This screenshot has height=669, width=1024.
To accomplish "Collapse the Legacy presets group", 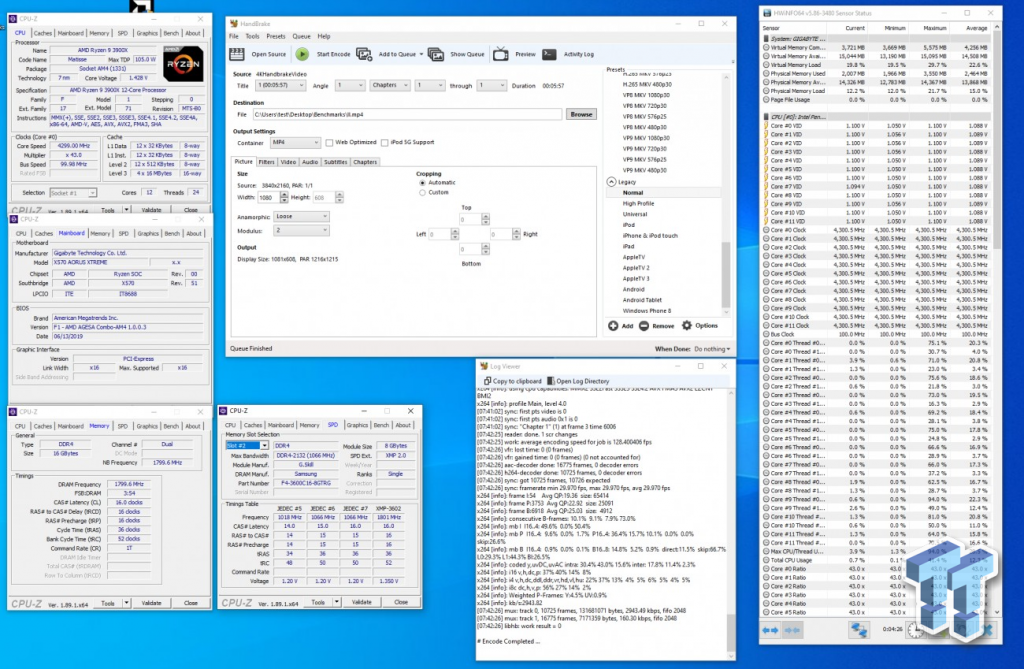I will pos(611,182).
